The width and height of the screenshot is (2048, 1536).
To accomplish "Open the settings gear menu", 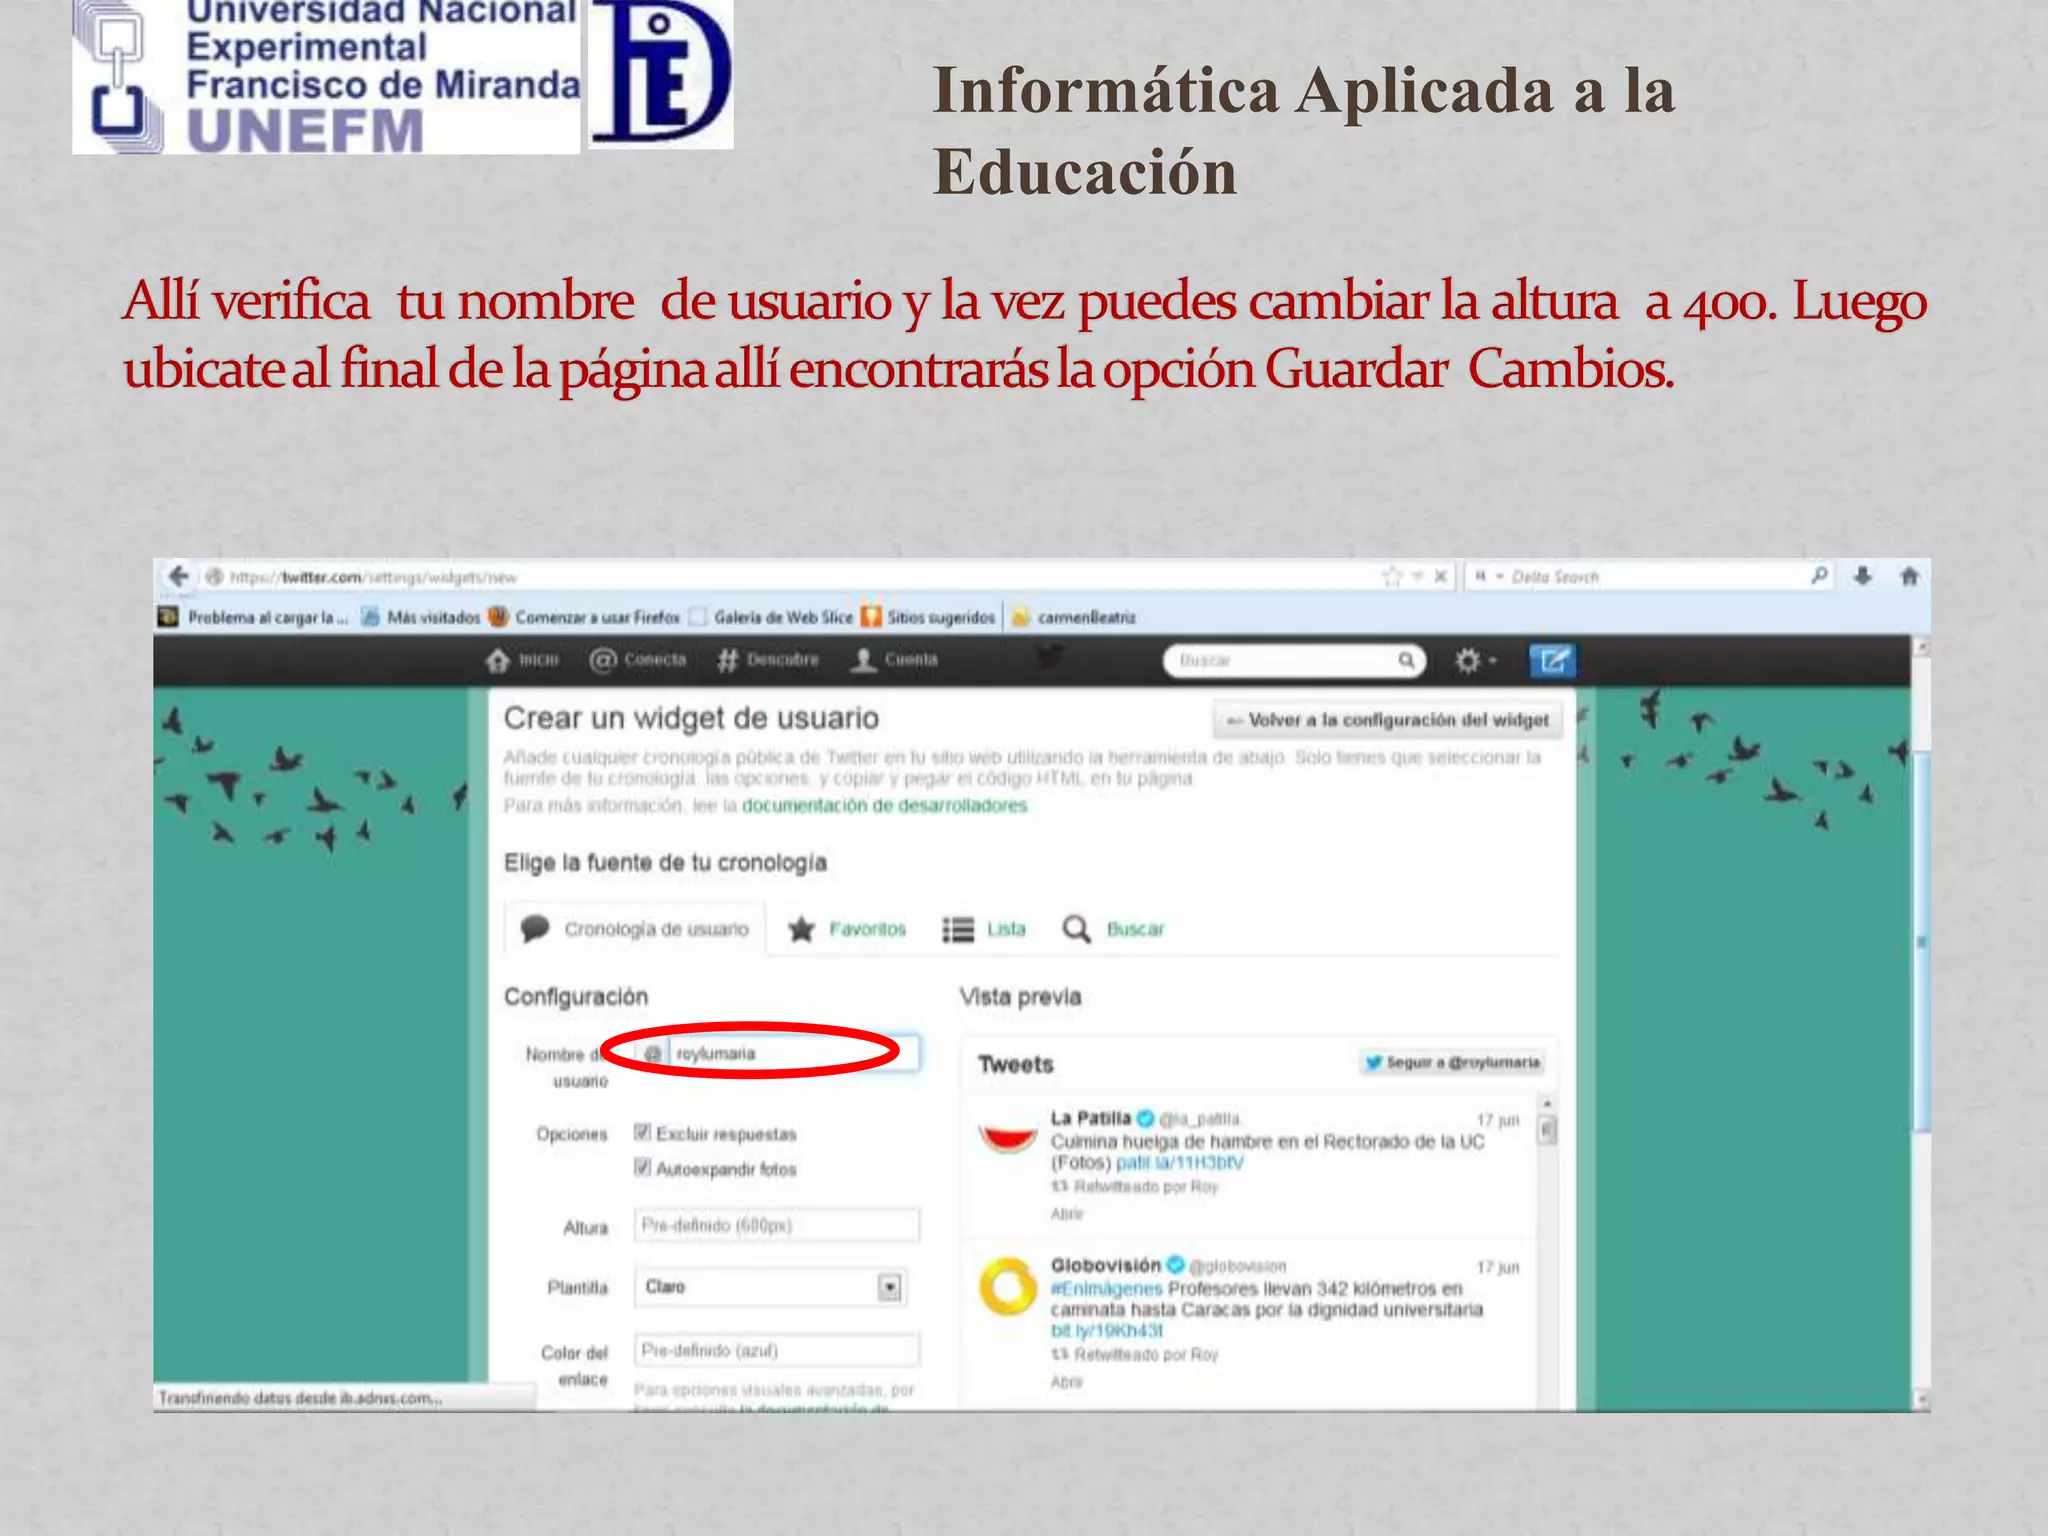I will (x=1475, y=660).
